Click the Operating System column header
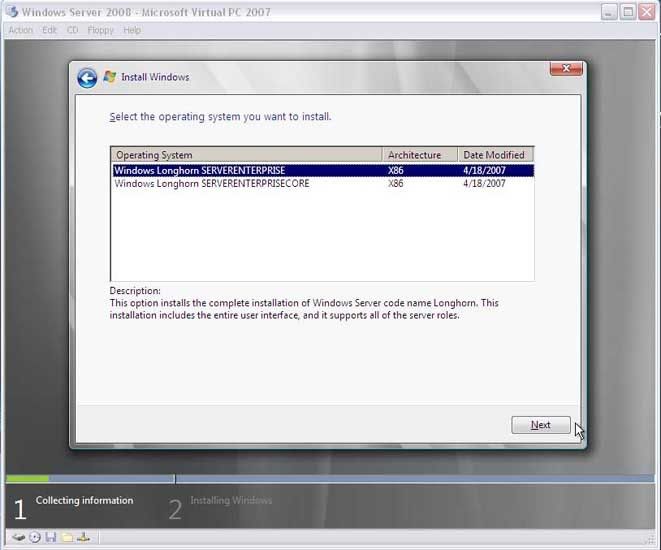This screenshot has width=661, height=550. pyautogui.click(x=246, y=155)
